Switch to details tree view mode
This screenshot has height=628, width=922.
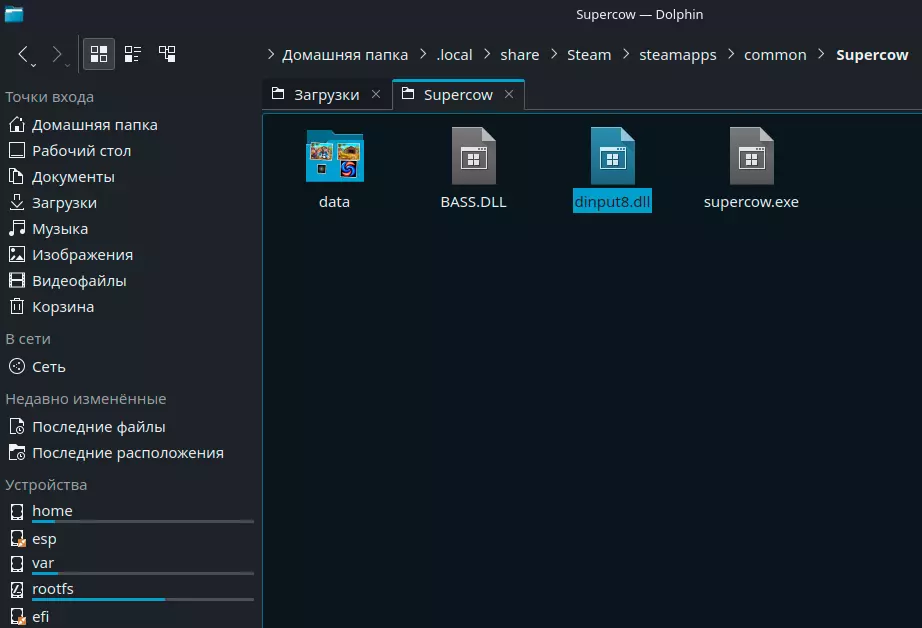coord(167,54)
